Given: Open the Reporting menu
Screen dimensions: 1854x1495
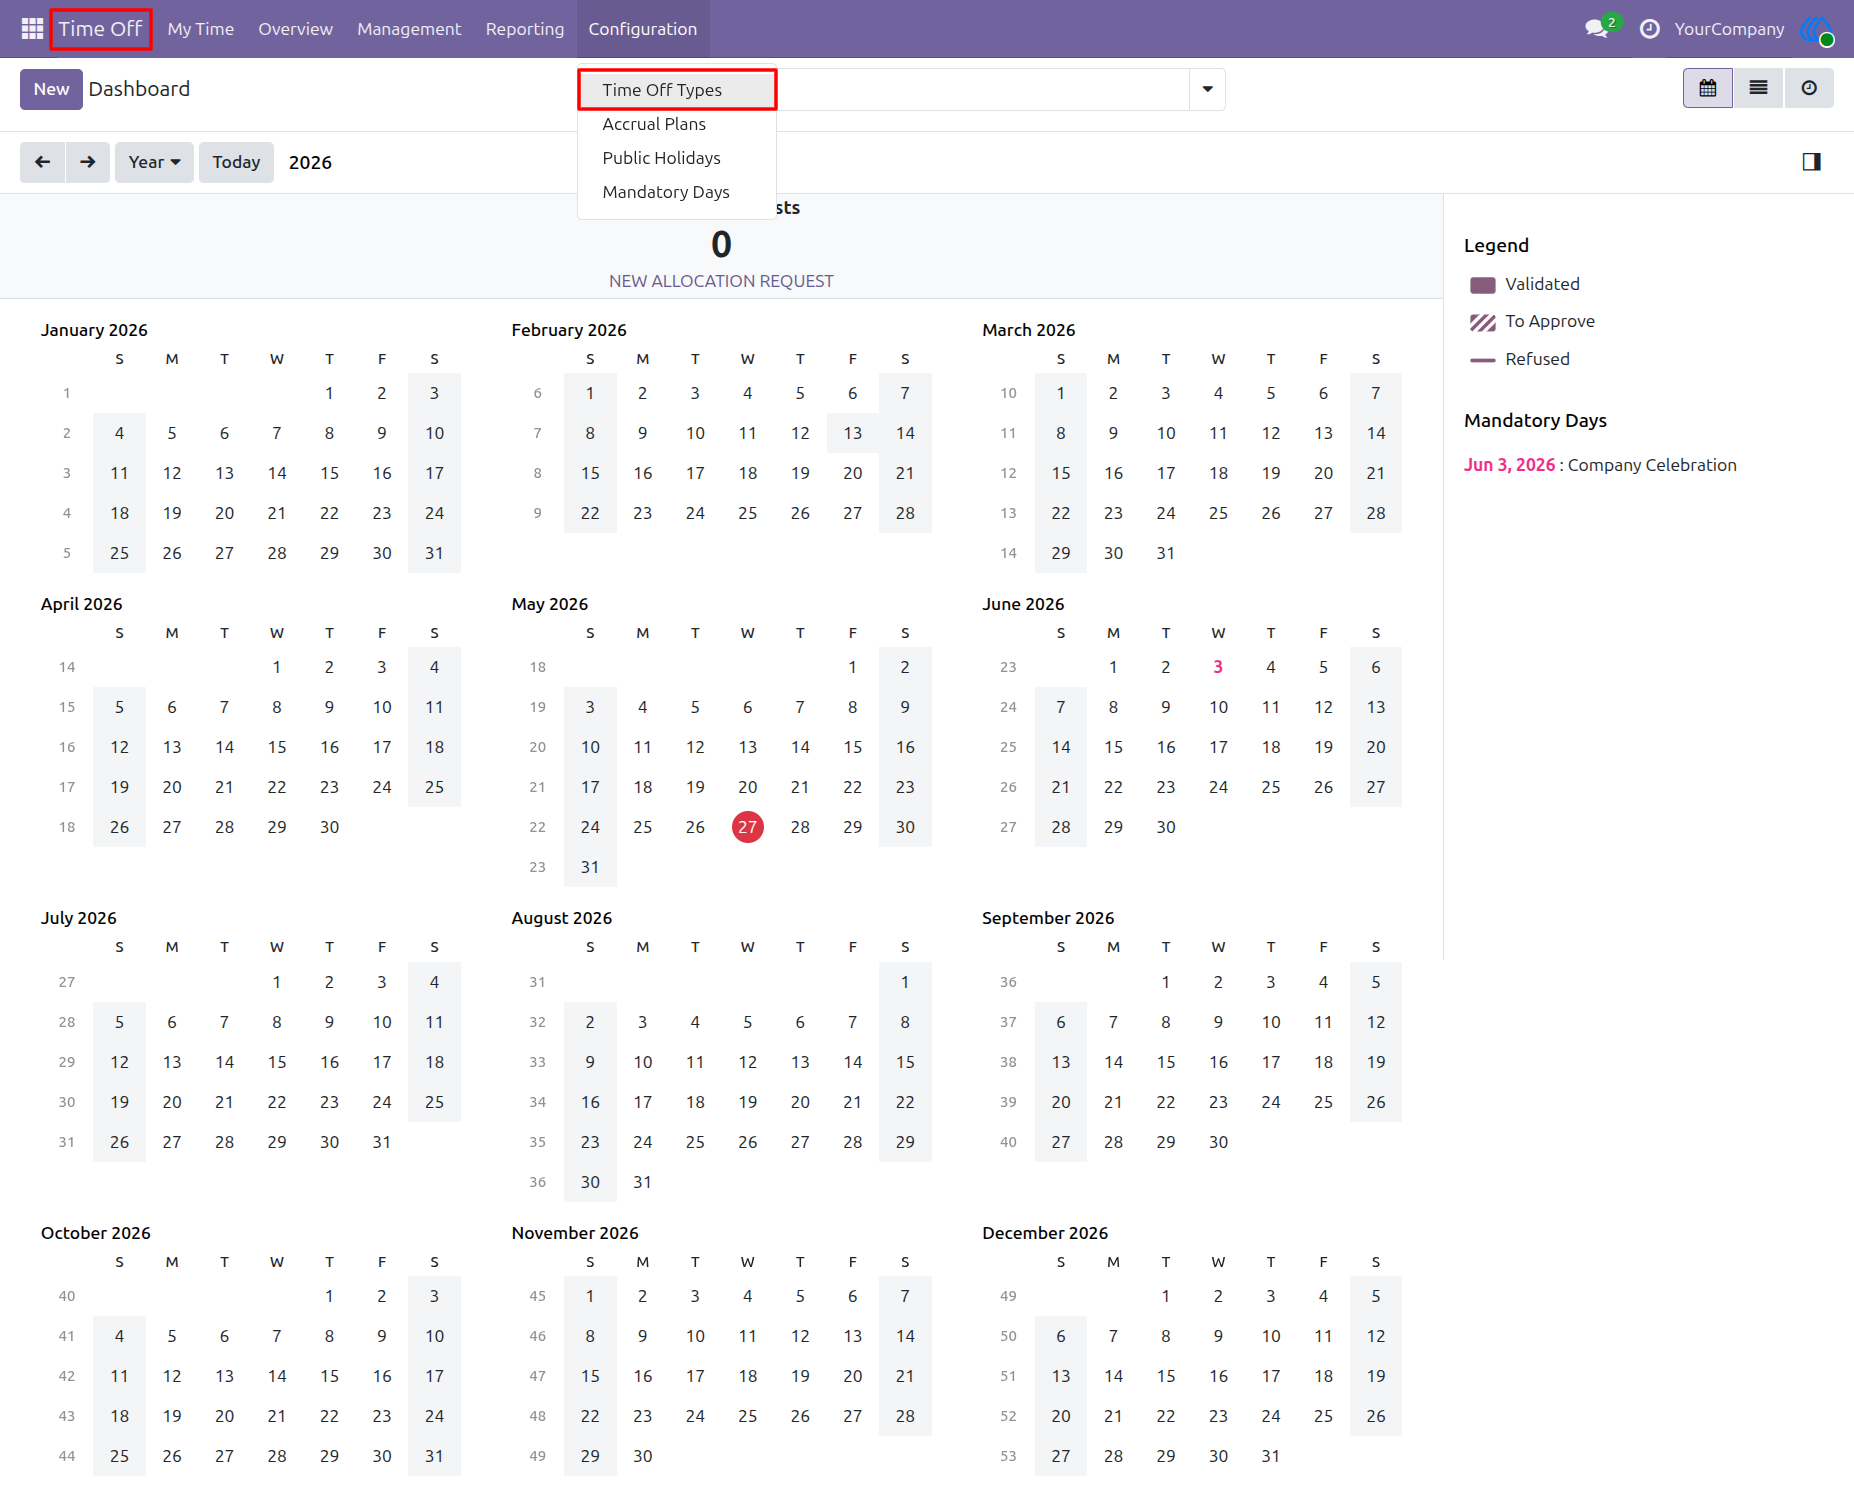Looking at the screenshot, I should (525, 29).
